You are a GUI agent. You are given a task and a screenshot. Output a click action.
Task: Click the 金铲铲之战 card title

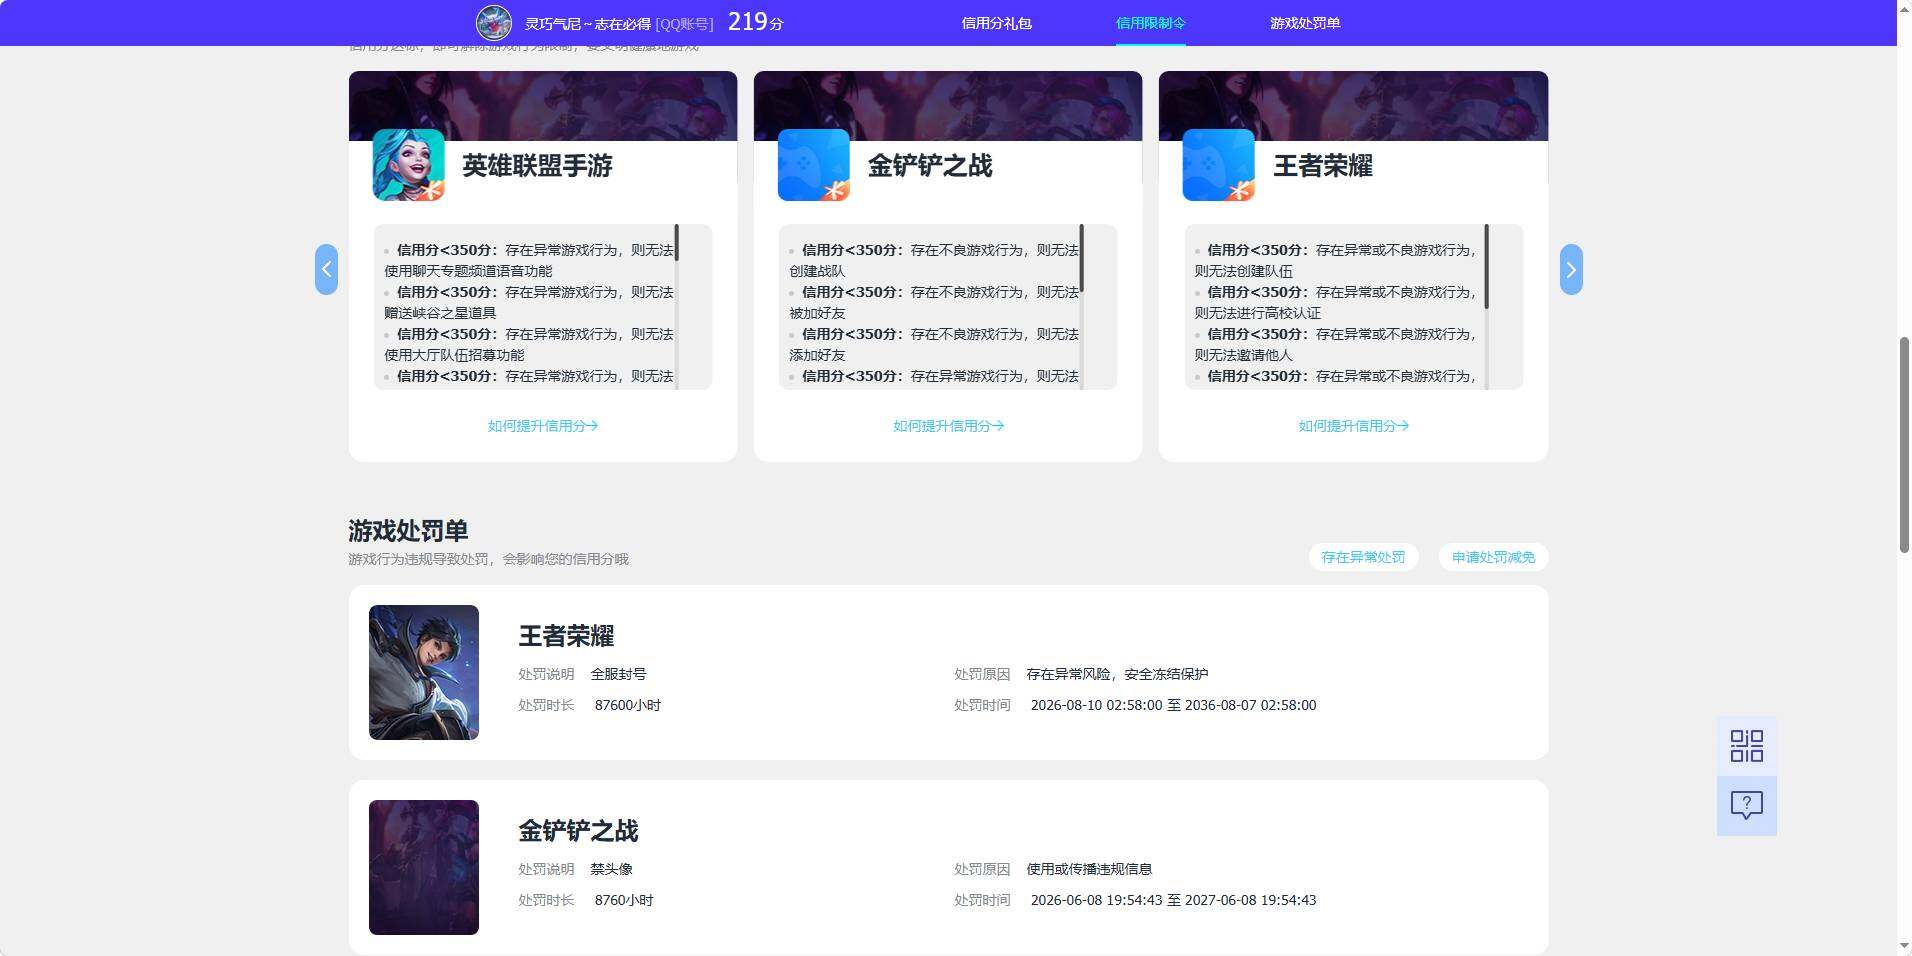(x=930, y=166)
